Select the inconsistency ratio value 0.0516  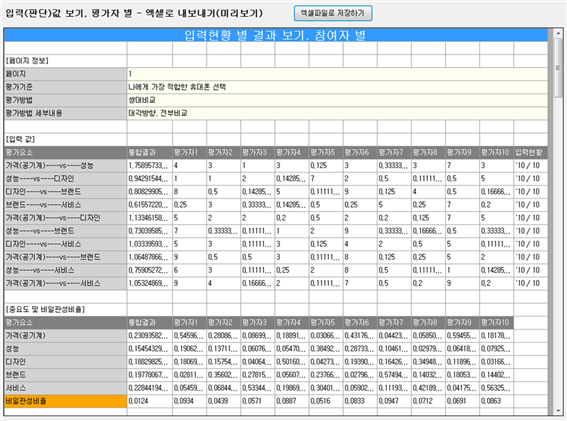326,401
